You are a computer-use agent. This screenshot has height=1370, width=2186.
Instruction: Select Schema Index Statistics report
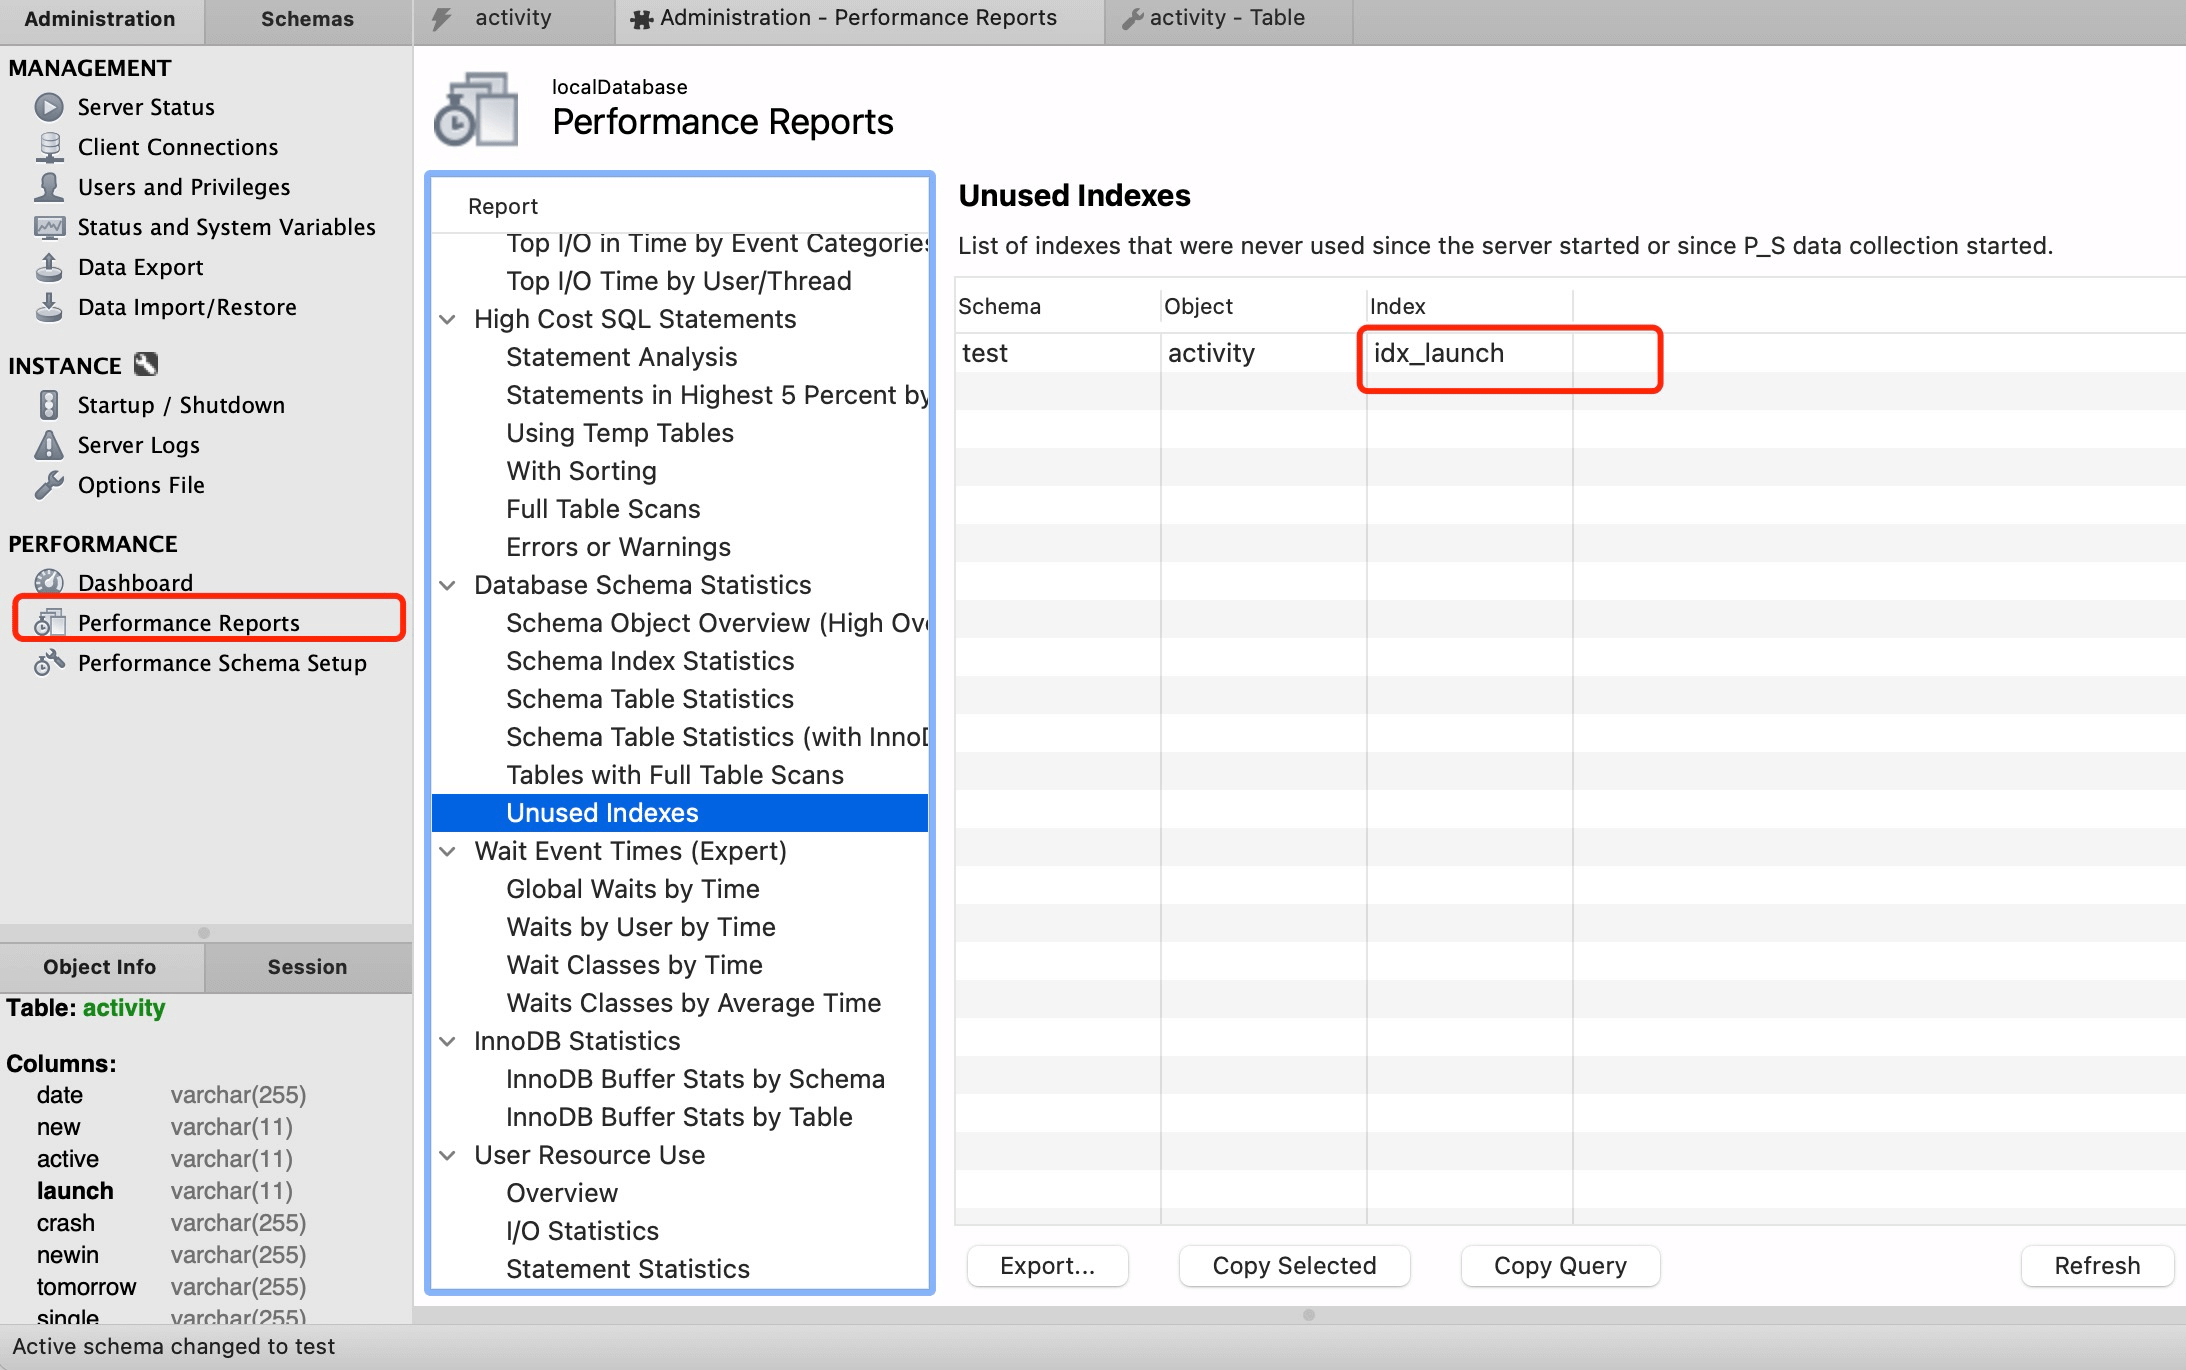pos(650,661)
